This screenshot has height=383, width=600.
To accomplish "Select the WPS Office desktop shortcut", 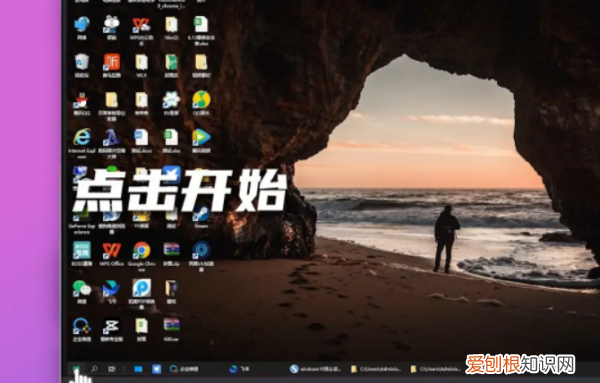I will 111,253.
